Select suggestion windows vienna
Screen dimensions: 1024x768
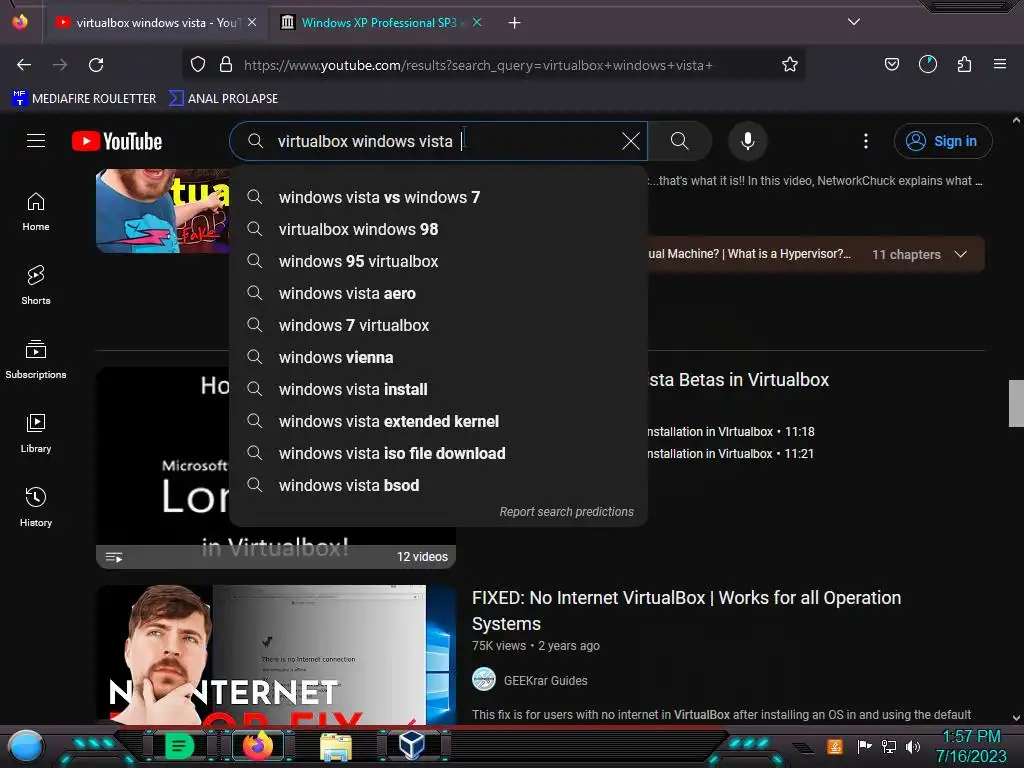438,357
